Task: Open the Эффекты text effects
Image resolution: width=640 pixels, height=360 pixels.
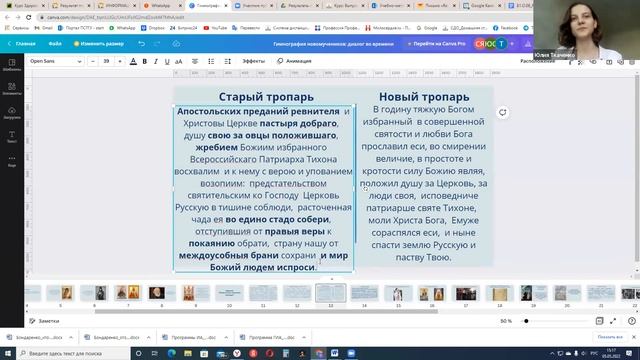Action: coord(253,61)
